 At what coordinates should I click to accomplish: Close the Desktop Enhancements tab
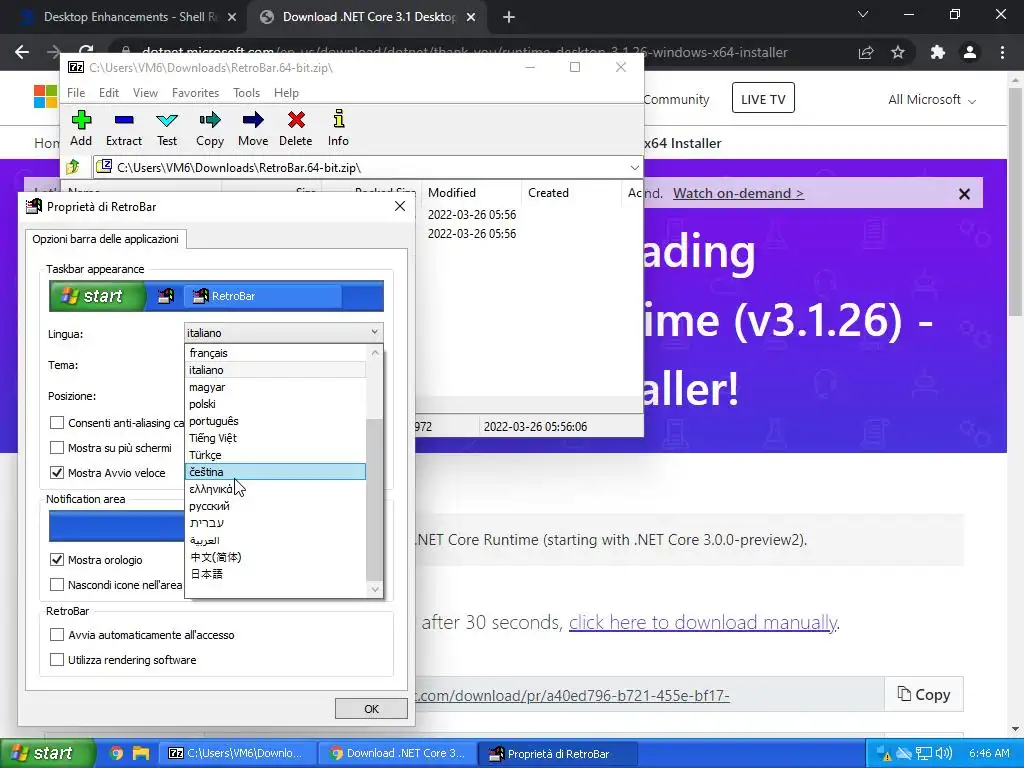232,18
